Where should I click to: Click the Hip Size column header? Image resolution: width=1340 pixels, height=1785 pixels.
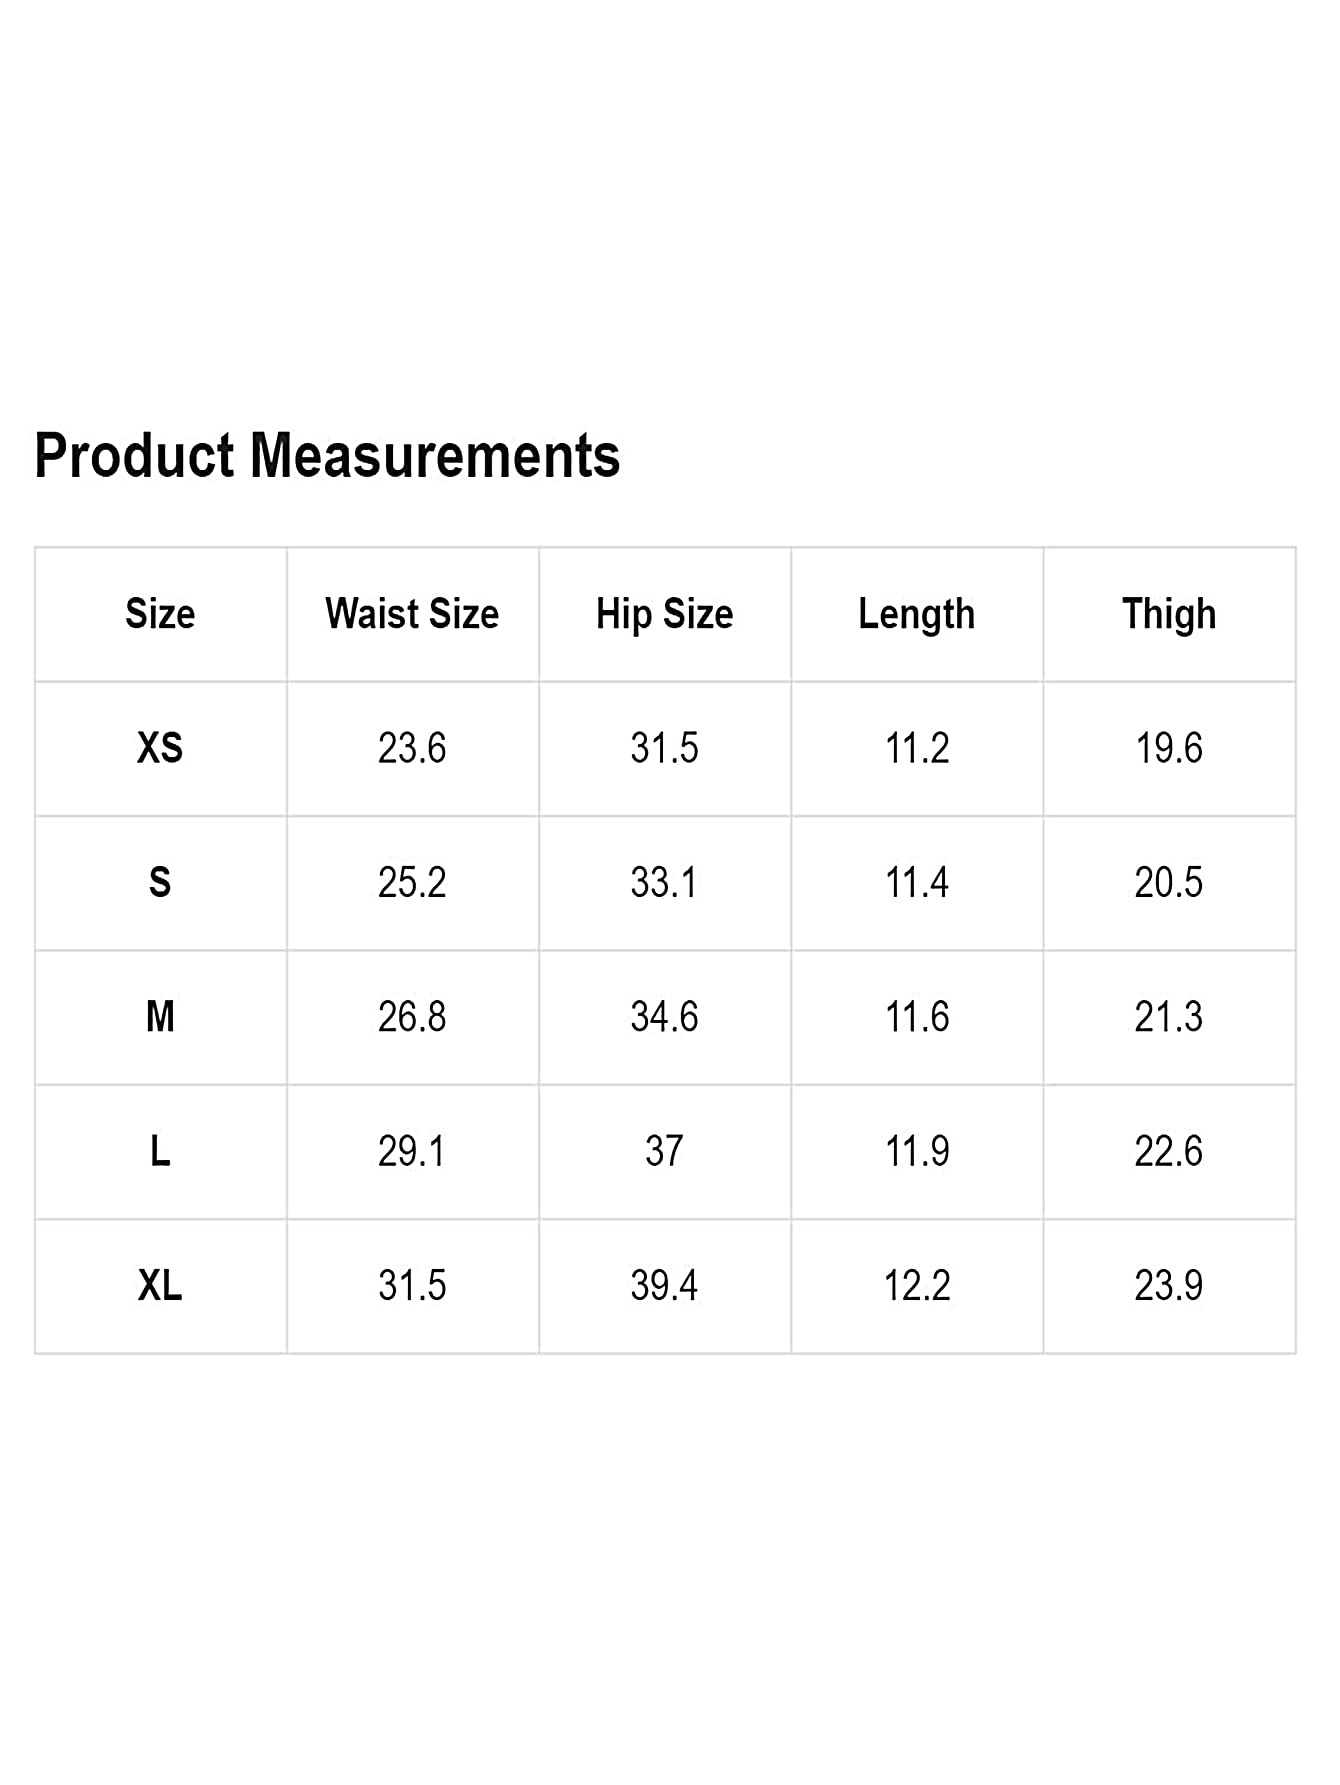[x=664, y=614]
